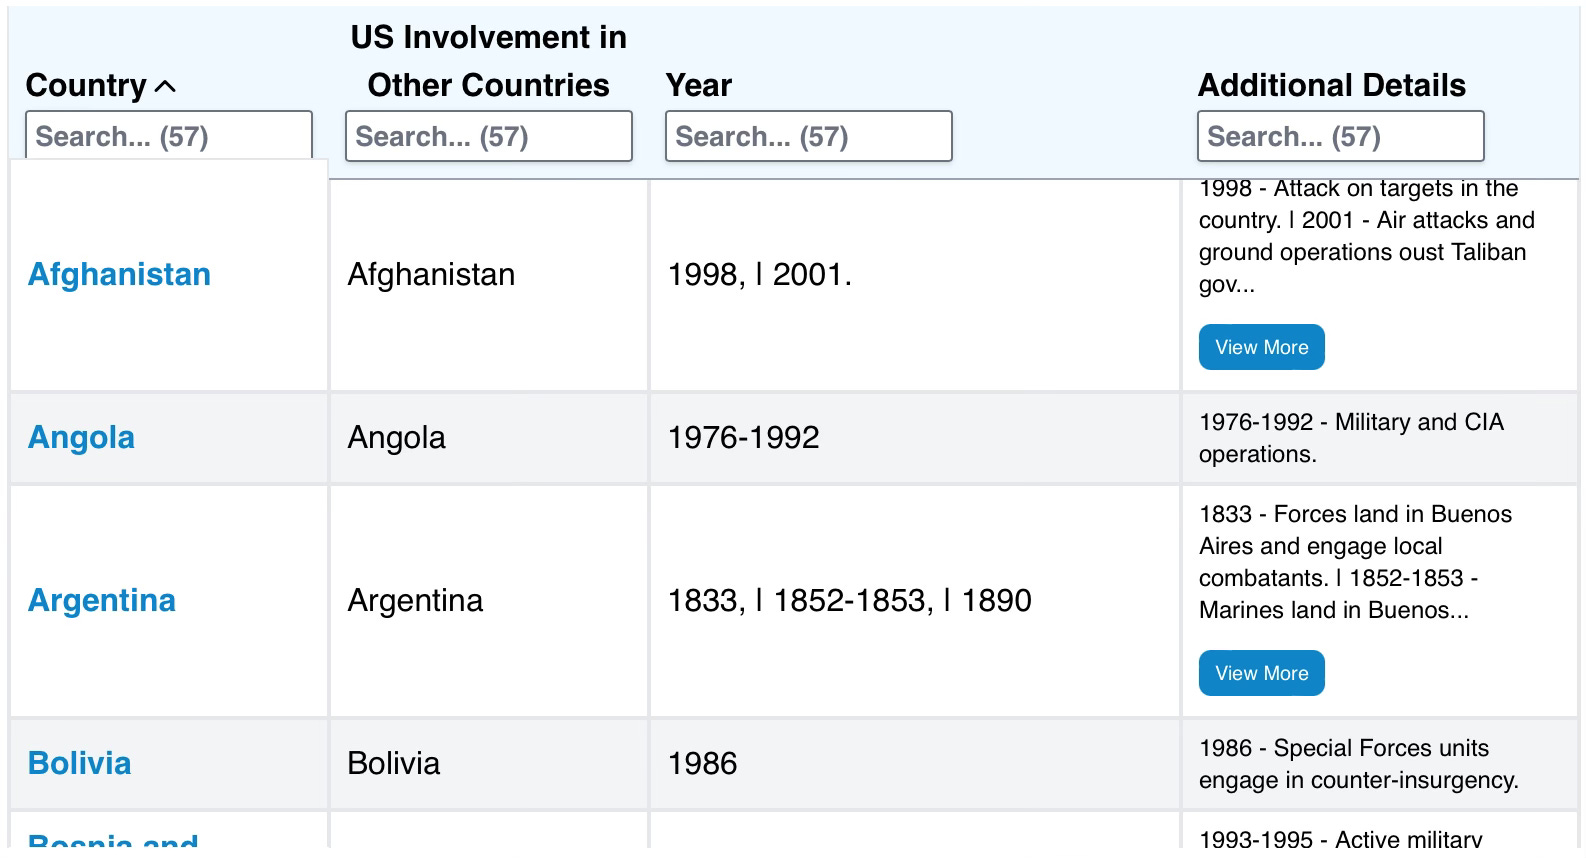The width and height of the screenshot is (1586, 858).
Task: Focus the US Involvement column search box
Action: click(488, 136)
